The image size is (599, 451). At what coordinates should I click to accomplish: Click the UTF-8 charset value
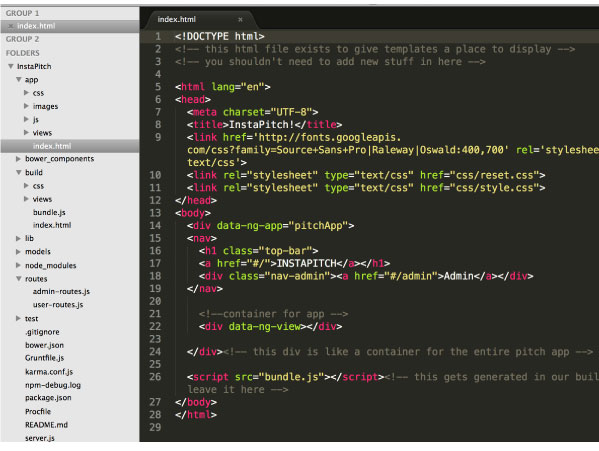point(291,112)
